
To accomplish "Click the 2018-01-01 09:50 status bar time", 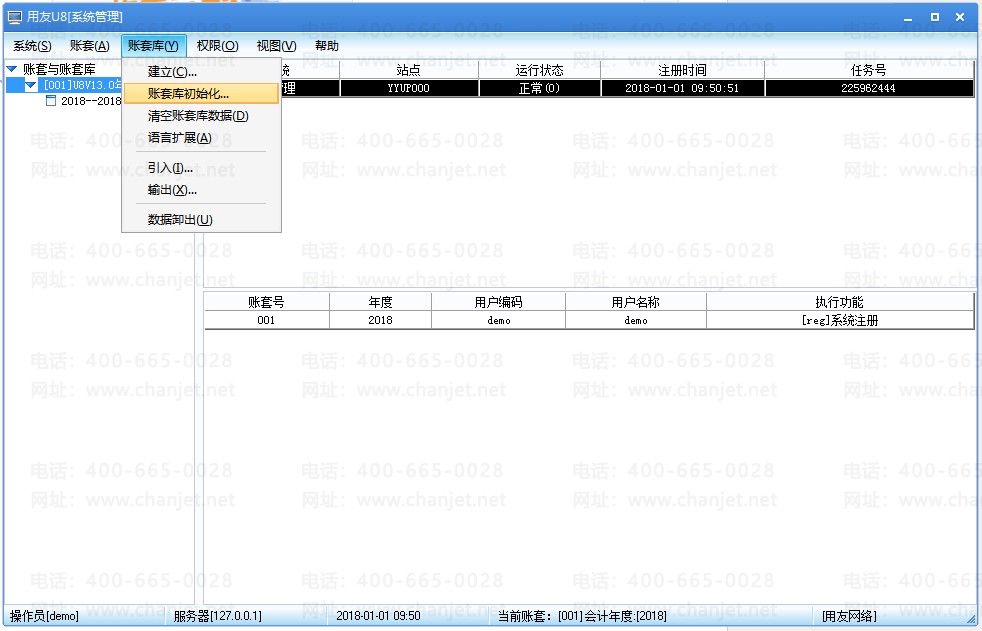I will click(x=378, y=616).
